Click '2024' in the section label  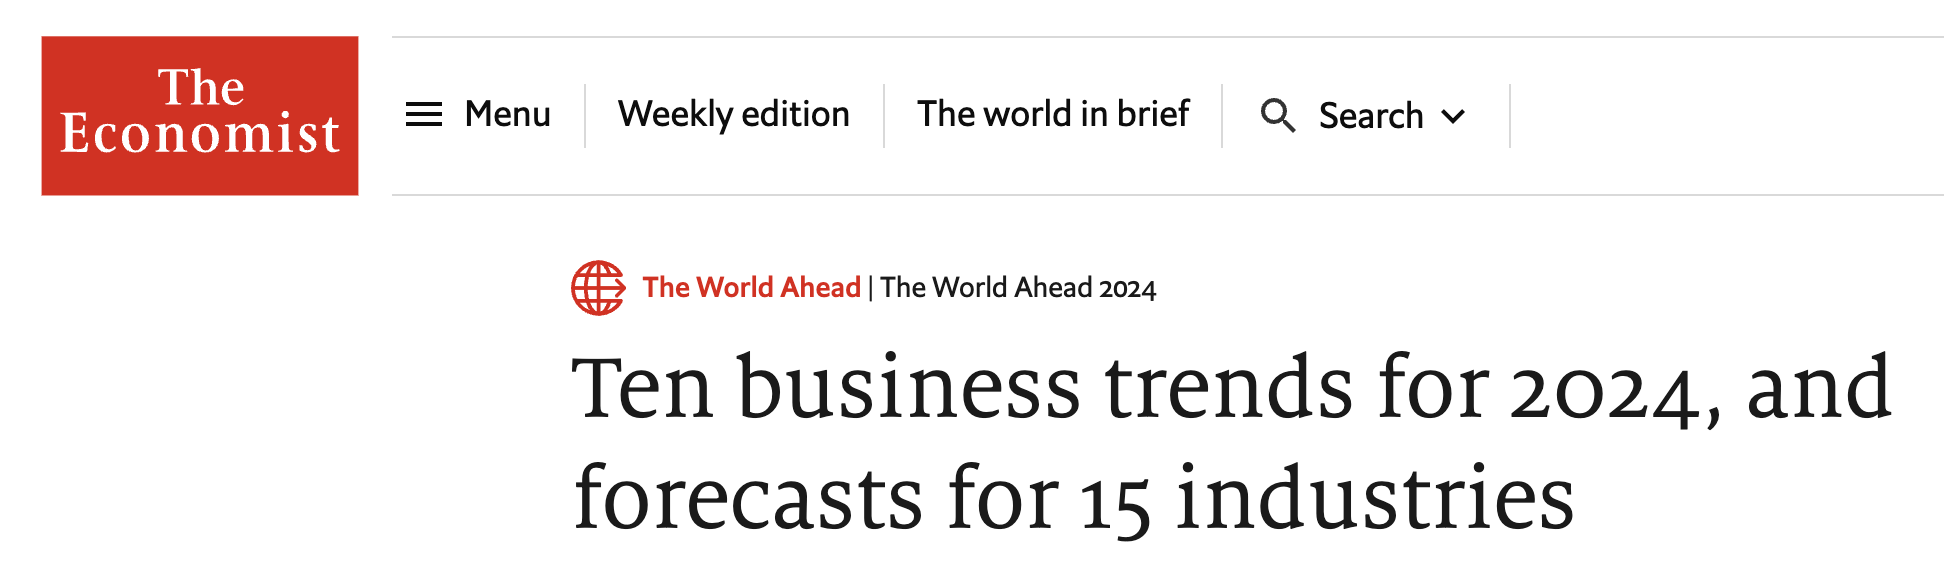click(1127, 289)
